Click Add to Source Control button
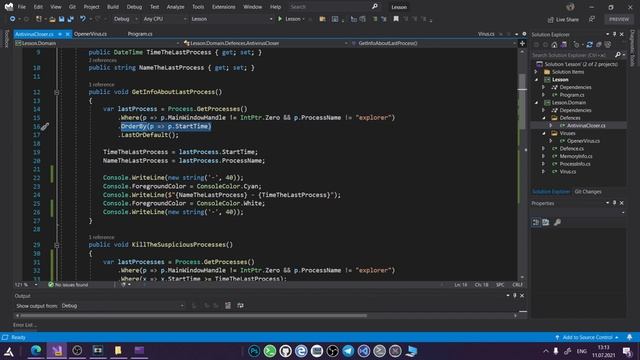The width and height of the screenshot is (640, 360). coord(587,337)
